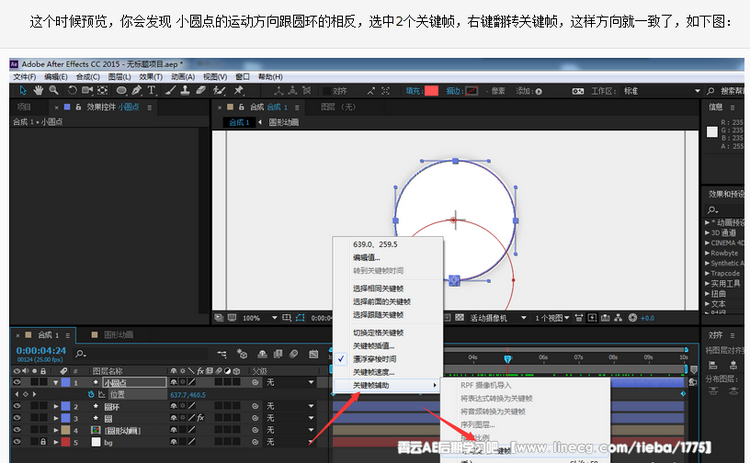Toggle transparency grid icon in viewer
Viewport: 750px width, 463px height.
pos(459,318)
